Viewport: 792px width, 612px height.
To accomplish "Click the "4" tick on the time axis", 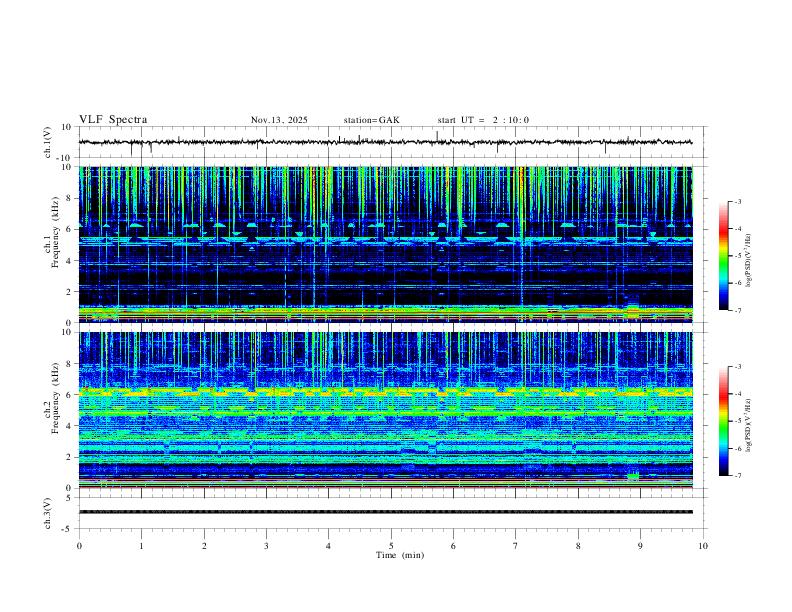I will tap(329, 546).
